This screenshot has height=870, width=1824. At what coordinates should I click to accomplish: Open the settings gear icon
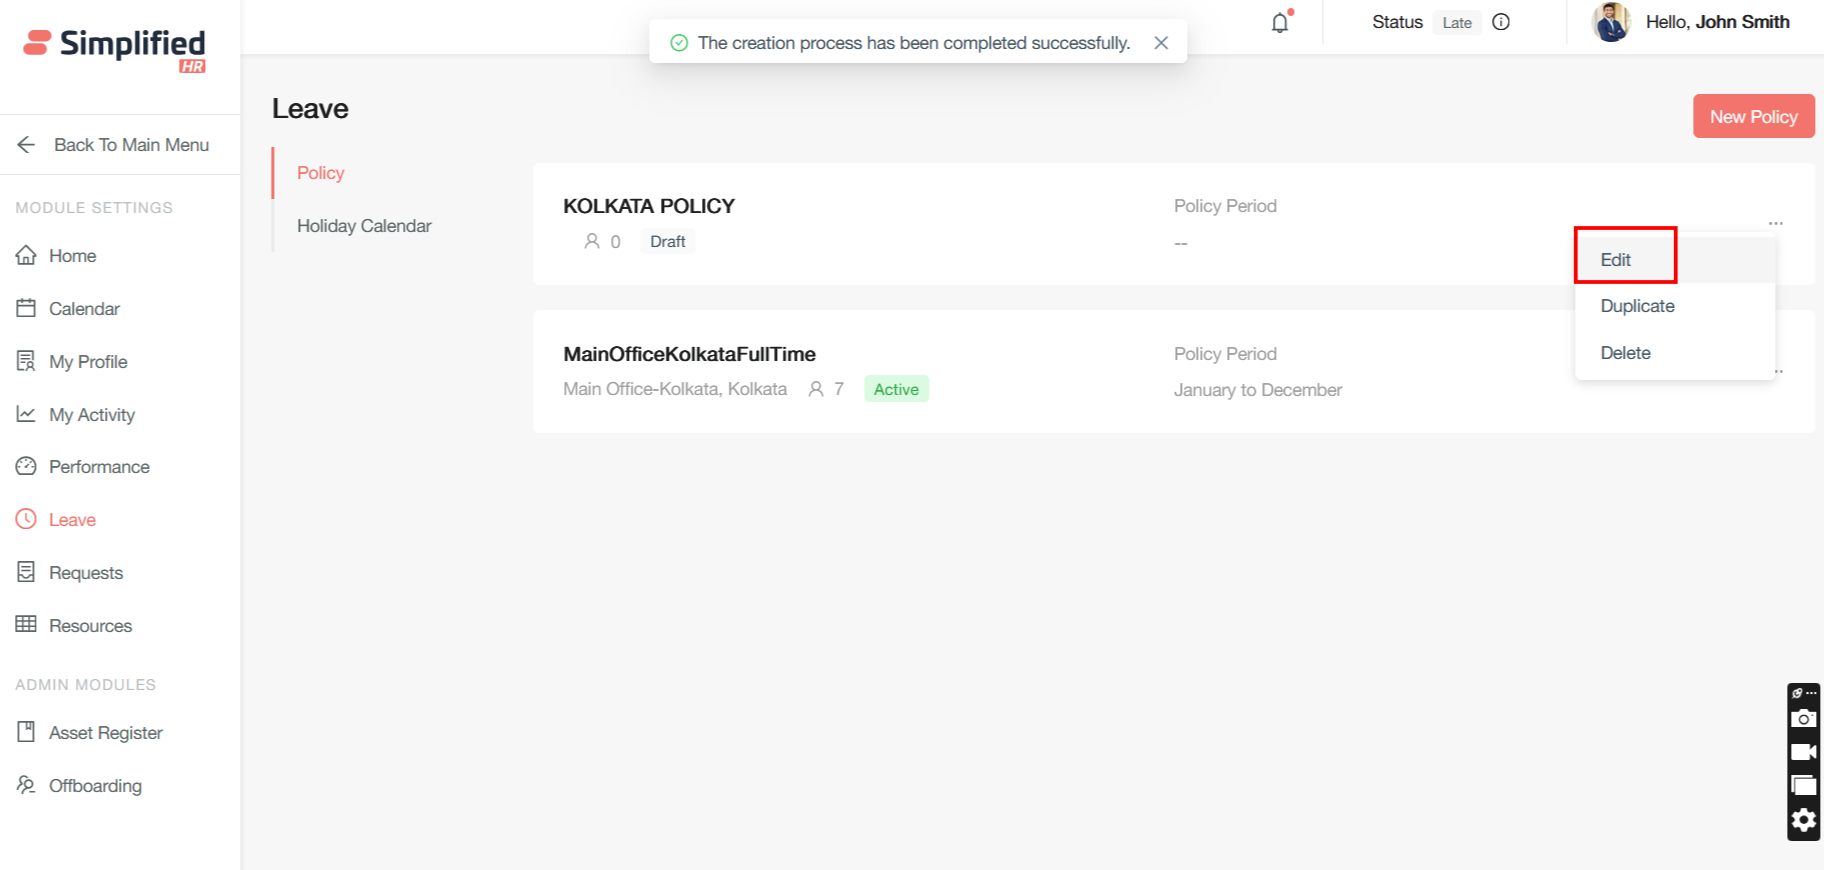[1803, 820]
